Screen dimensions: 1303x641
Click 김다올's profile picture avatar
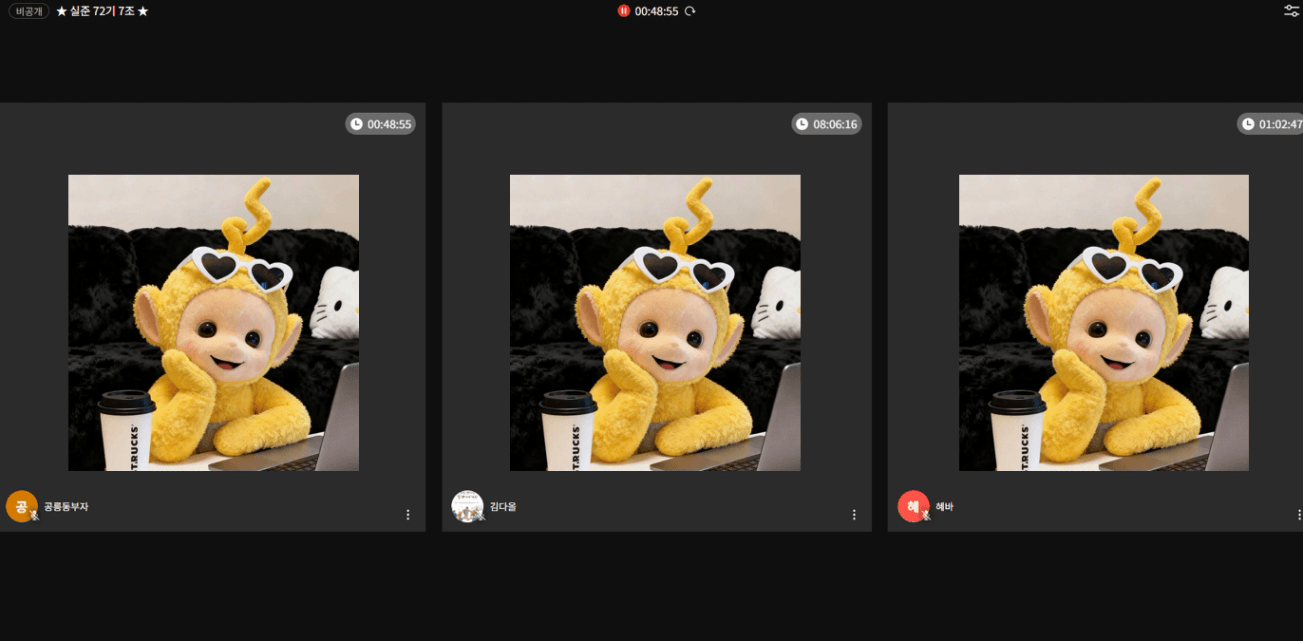coord(467,506)
